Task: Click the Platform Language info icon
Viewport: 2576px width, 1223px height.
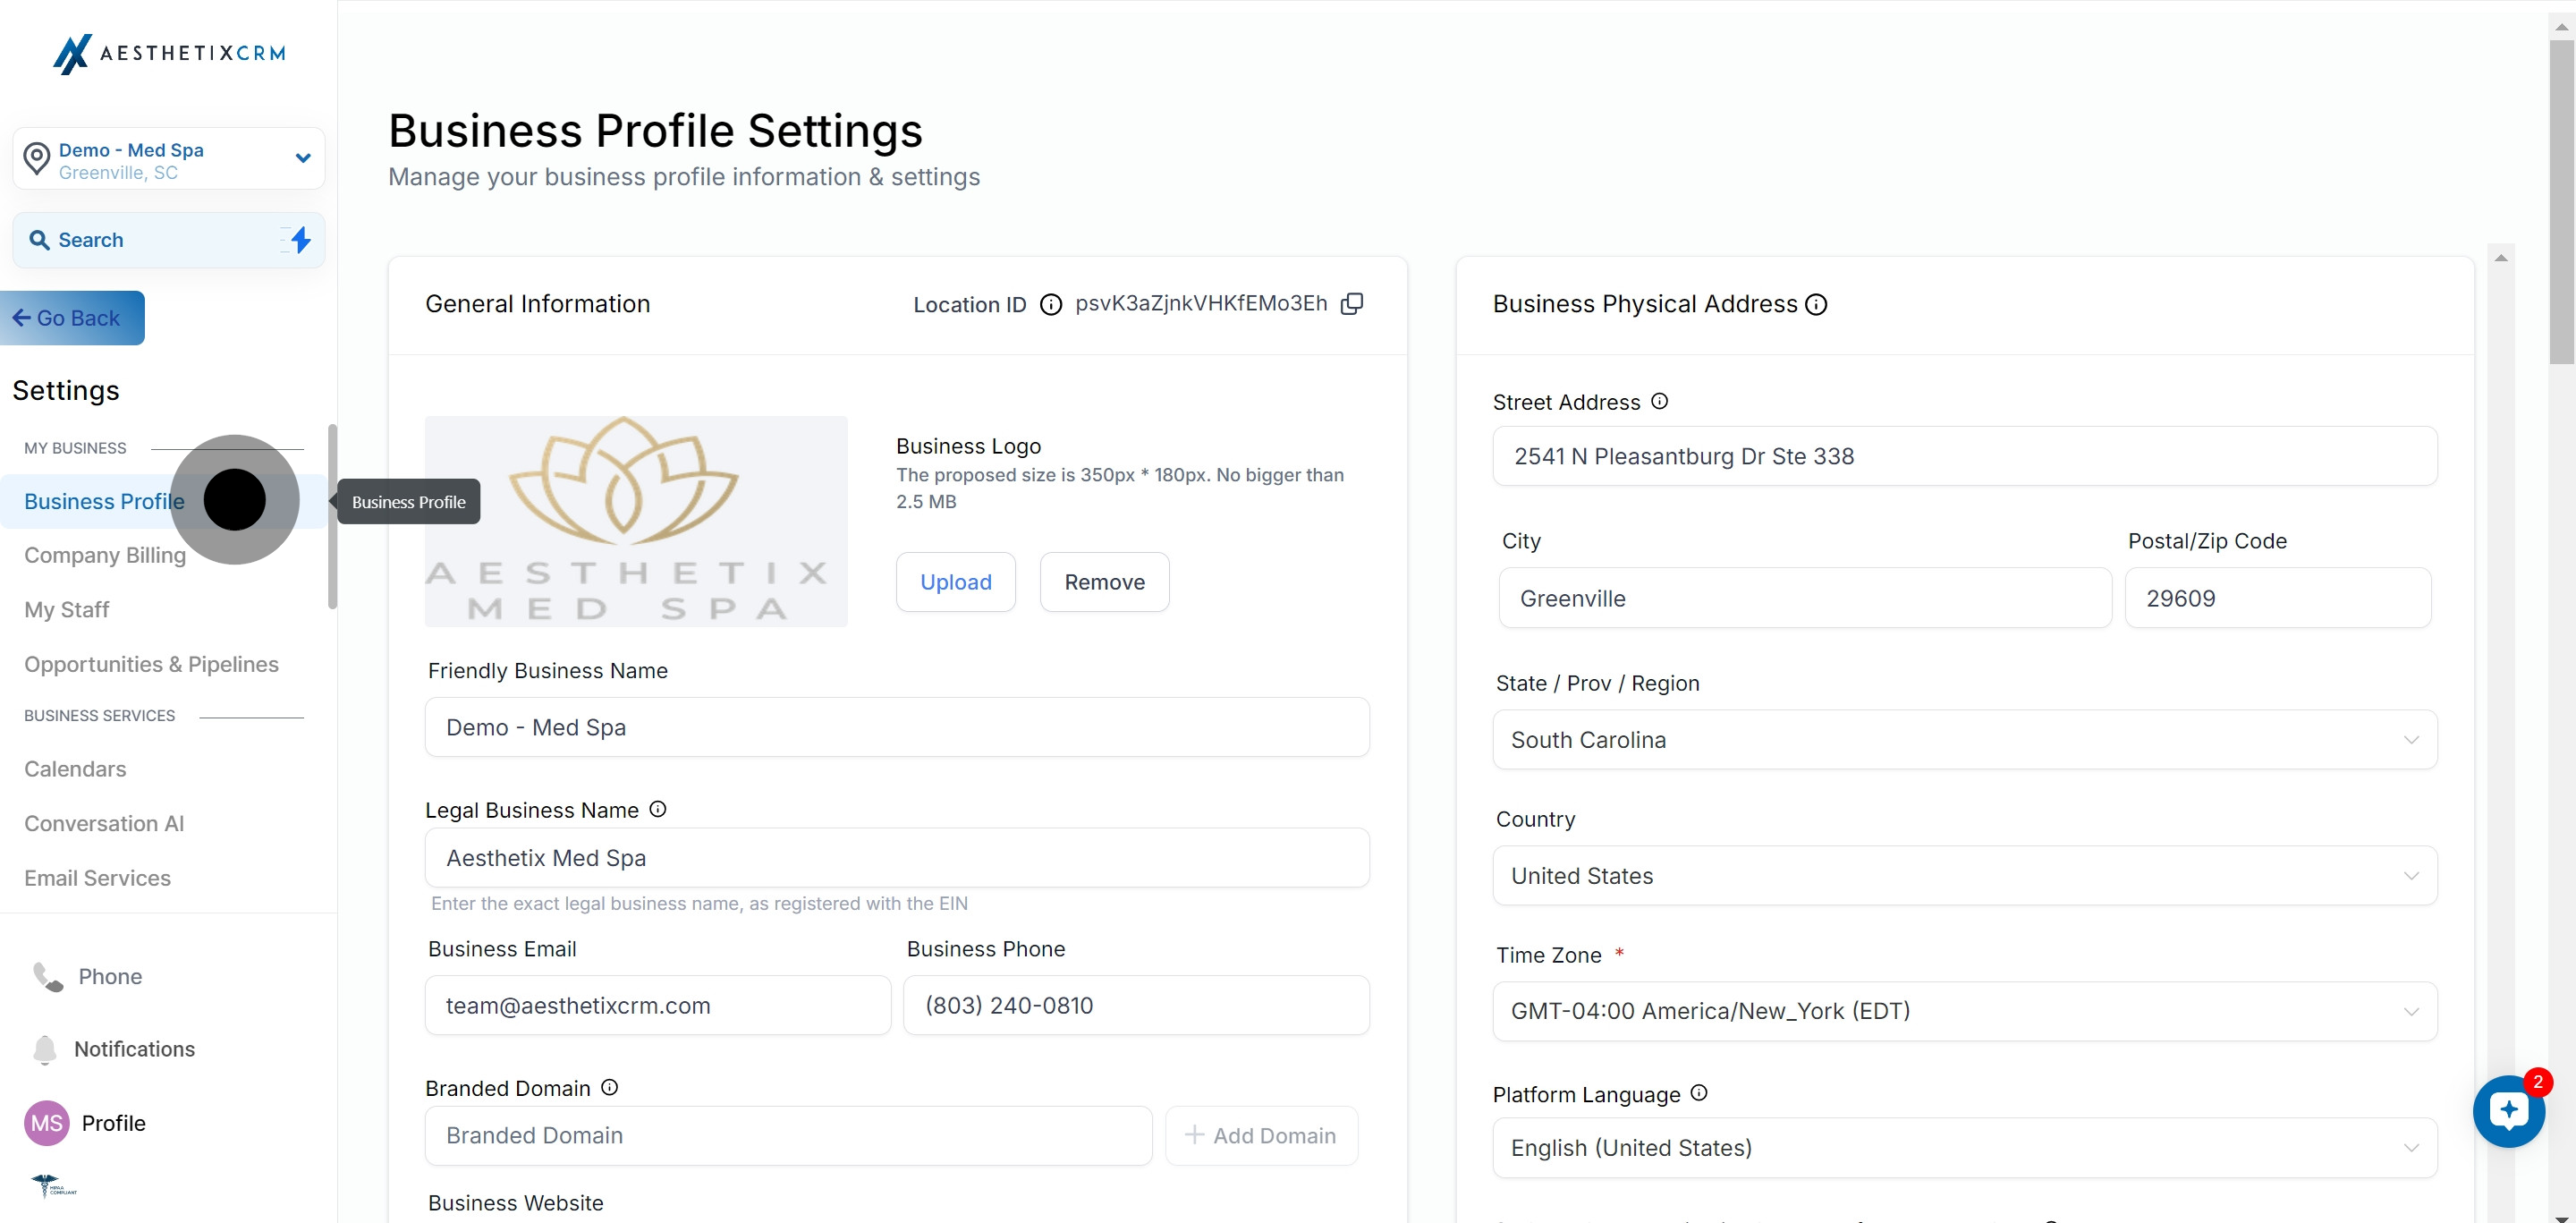Action: point(1699,1093)
